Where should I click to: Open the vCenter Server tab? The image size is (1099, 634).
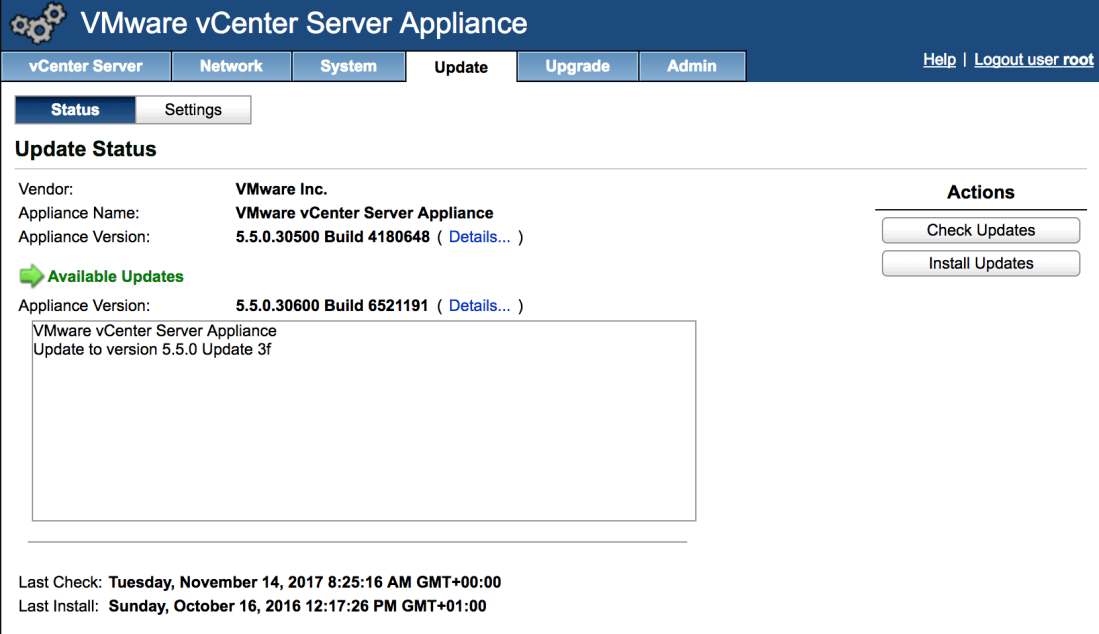tap(86, 66)
